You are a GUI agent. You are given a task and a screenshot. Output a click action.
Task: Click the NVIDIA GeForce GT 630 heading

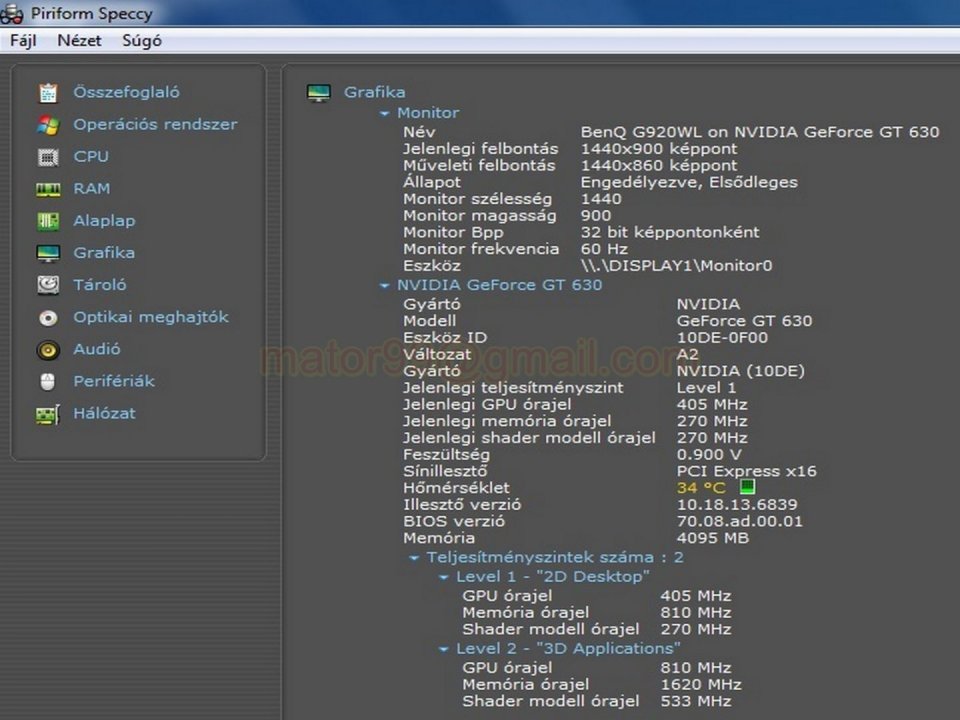tap(500, 285)
